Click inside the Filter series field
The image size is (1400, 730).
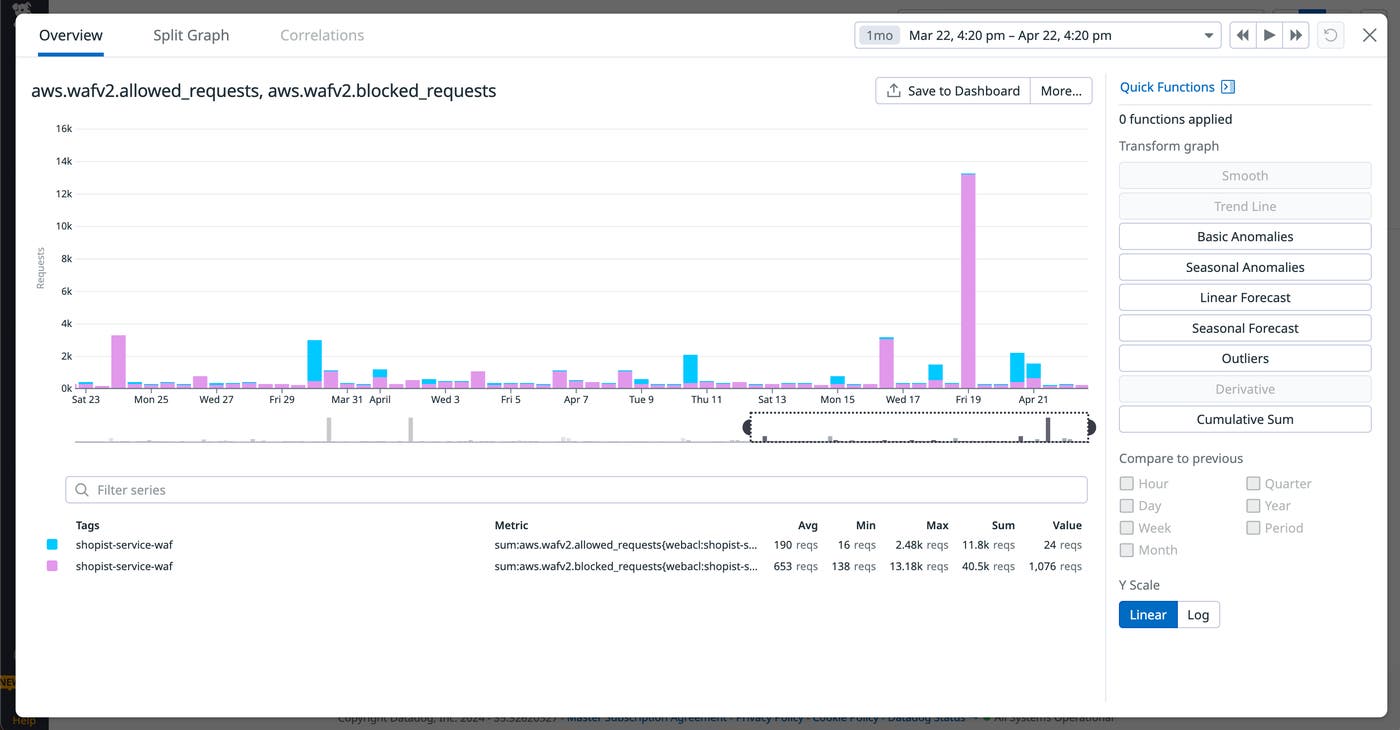coord(400,489)
